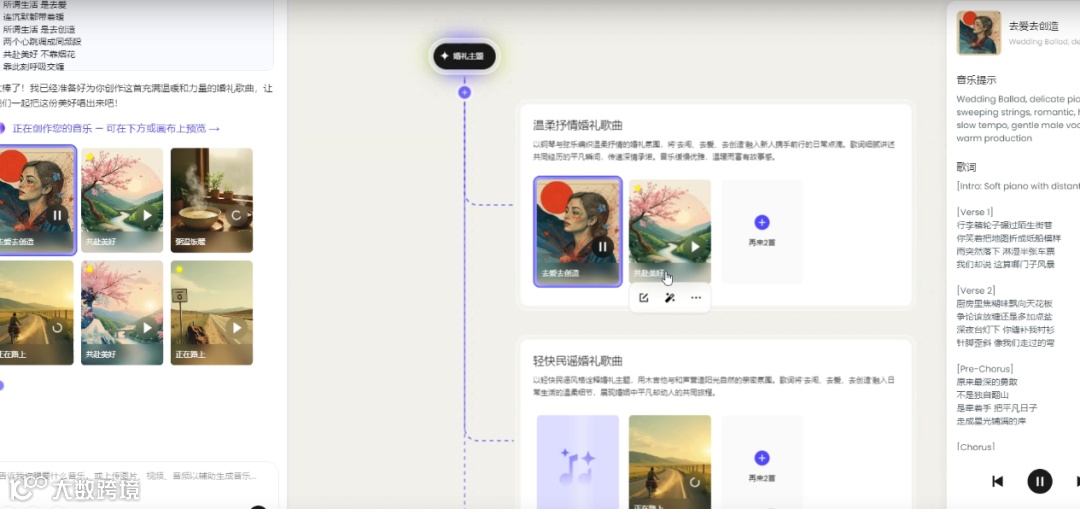Open 正在路上 cover in 轻快民谣婚礼歌曲 card
This screenshot has height=509, width=1080.
tap(669, 462)
